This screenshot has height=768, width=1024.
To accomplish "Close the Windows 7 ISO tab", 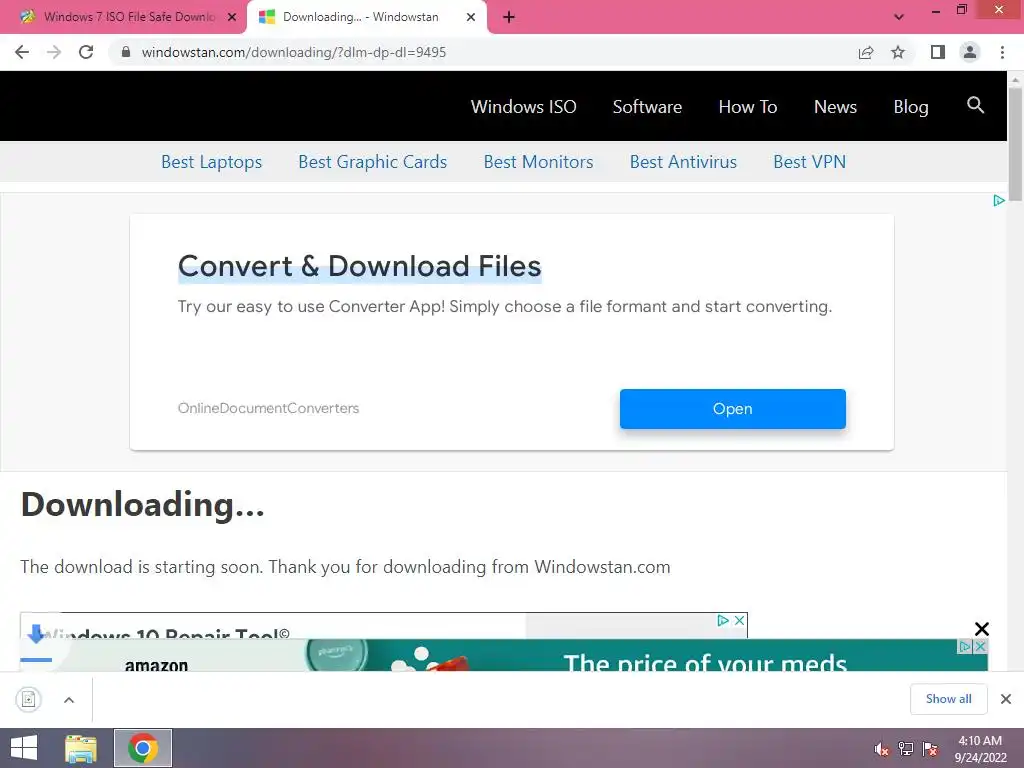I will pyautogui.click(x=231, y=18).
